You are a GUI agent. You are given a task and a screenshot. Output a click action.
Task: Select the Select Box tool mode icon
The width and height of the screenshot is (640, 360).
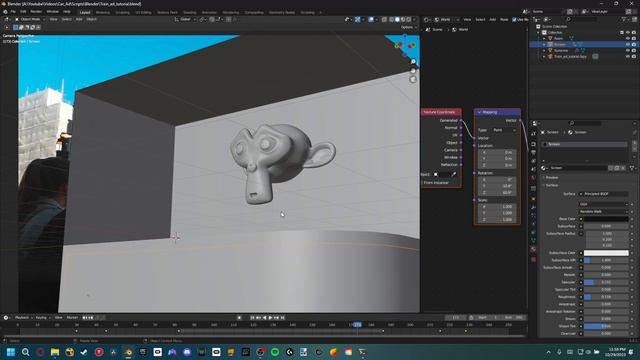16,27
